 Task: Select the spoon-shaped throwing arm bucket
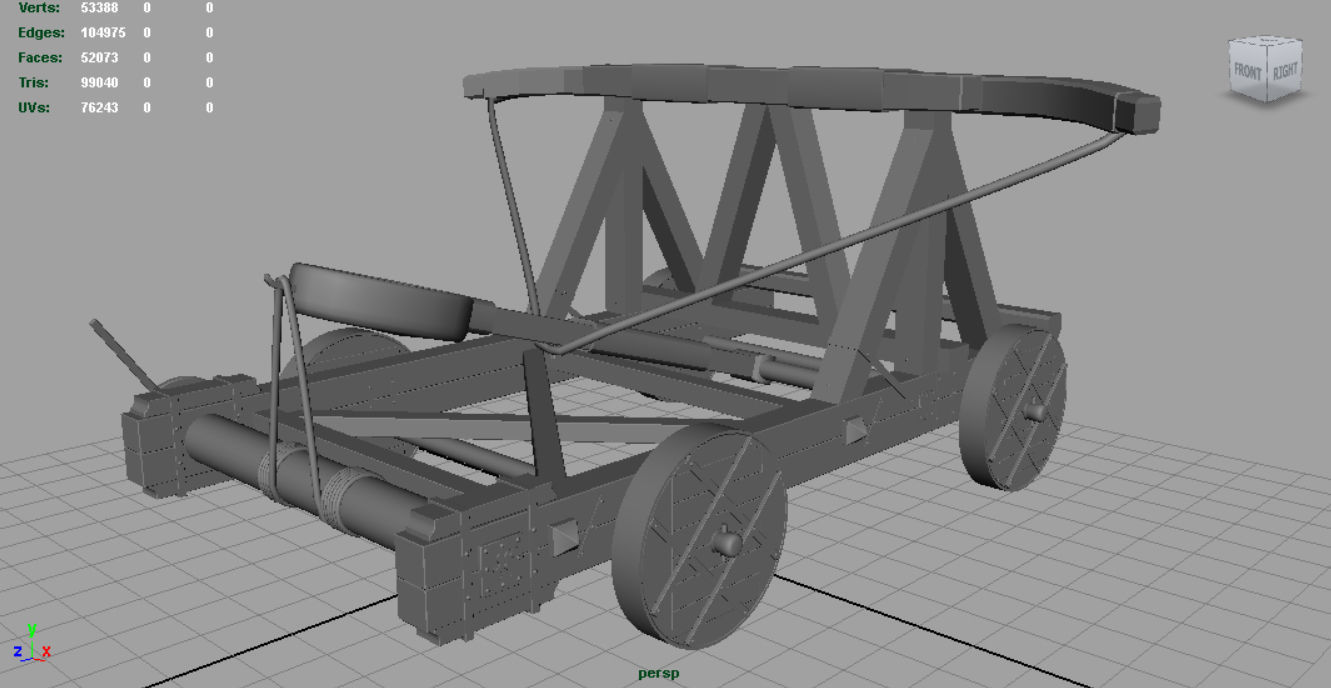click(382, 304)
